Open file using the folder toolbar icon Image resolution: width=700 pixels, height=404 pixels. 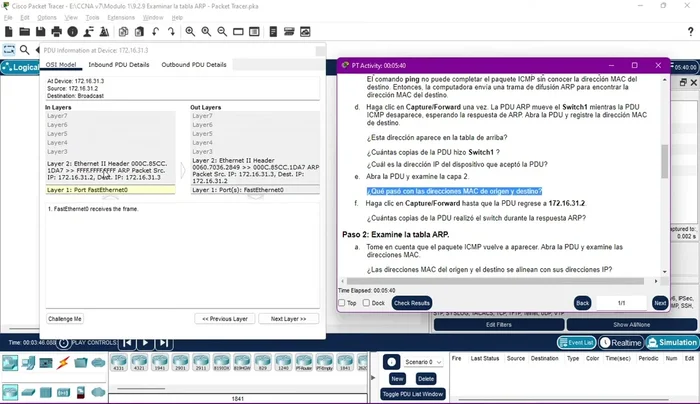pyautogui.click(x=25, y=32)
